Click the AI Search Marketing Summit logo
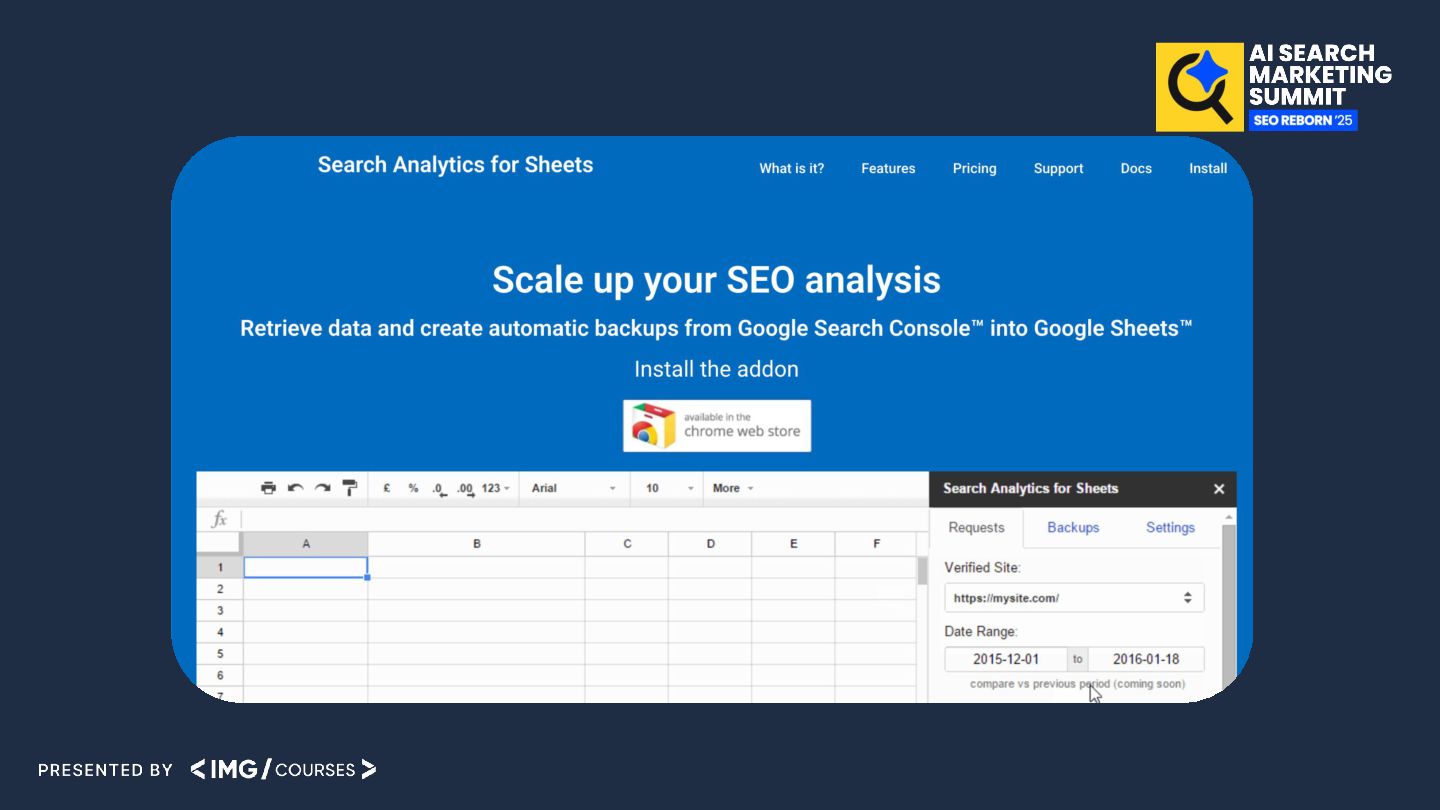 tap(1274, 87)
